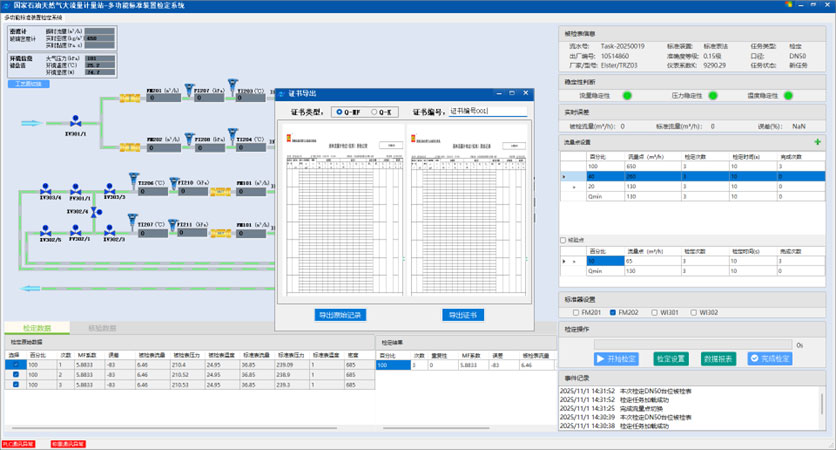This screenshot has width=836, height=450.
Task: Expand the 65 flow row in verification list
Action: pyautogui.click(x=574, y=260)
